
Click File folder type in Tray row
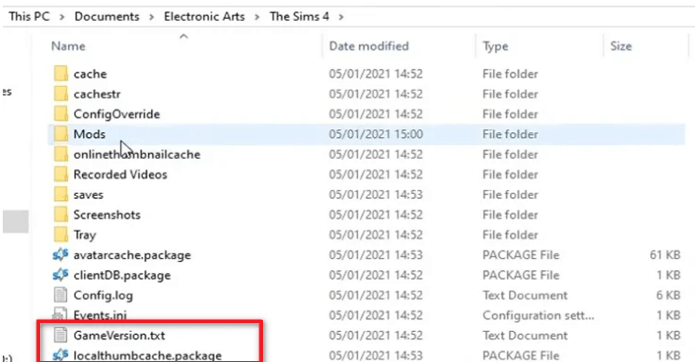(510, 234)
